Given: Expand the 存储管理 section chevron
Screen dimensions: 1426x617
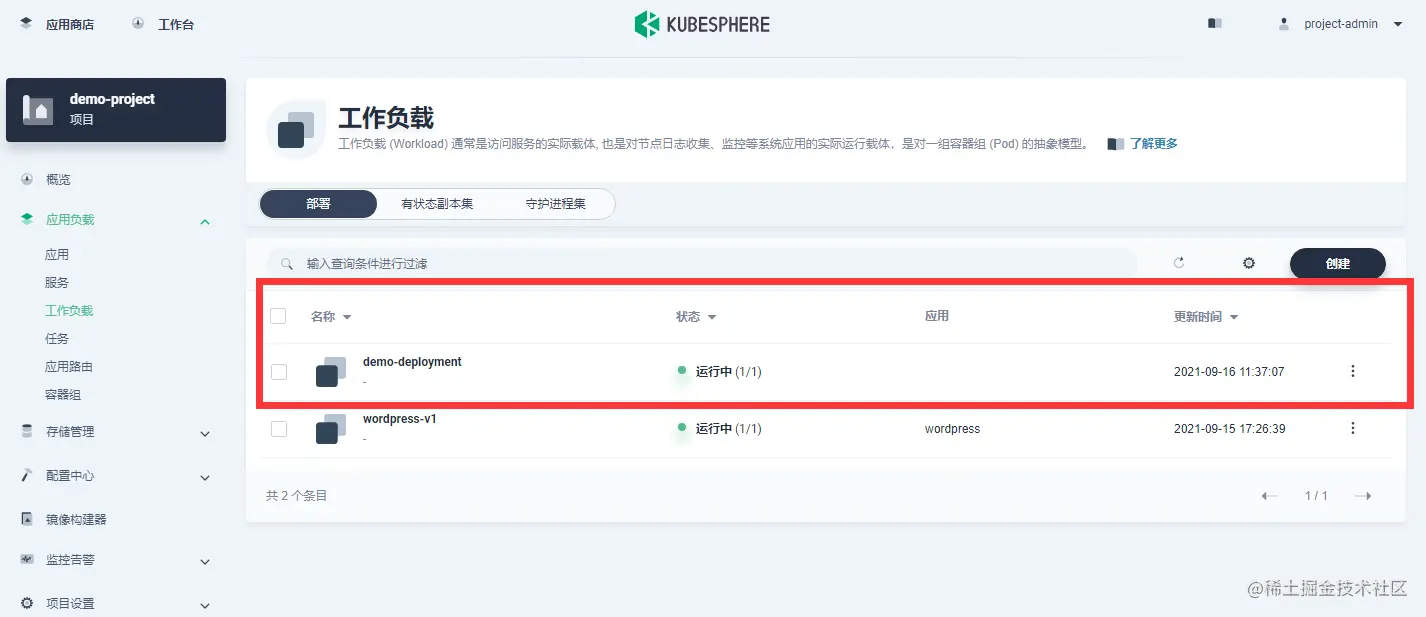Looking at the screenshot, I should (x=205, y=433).
